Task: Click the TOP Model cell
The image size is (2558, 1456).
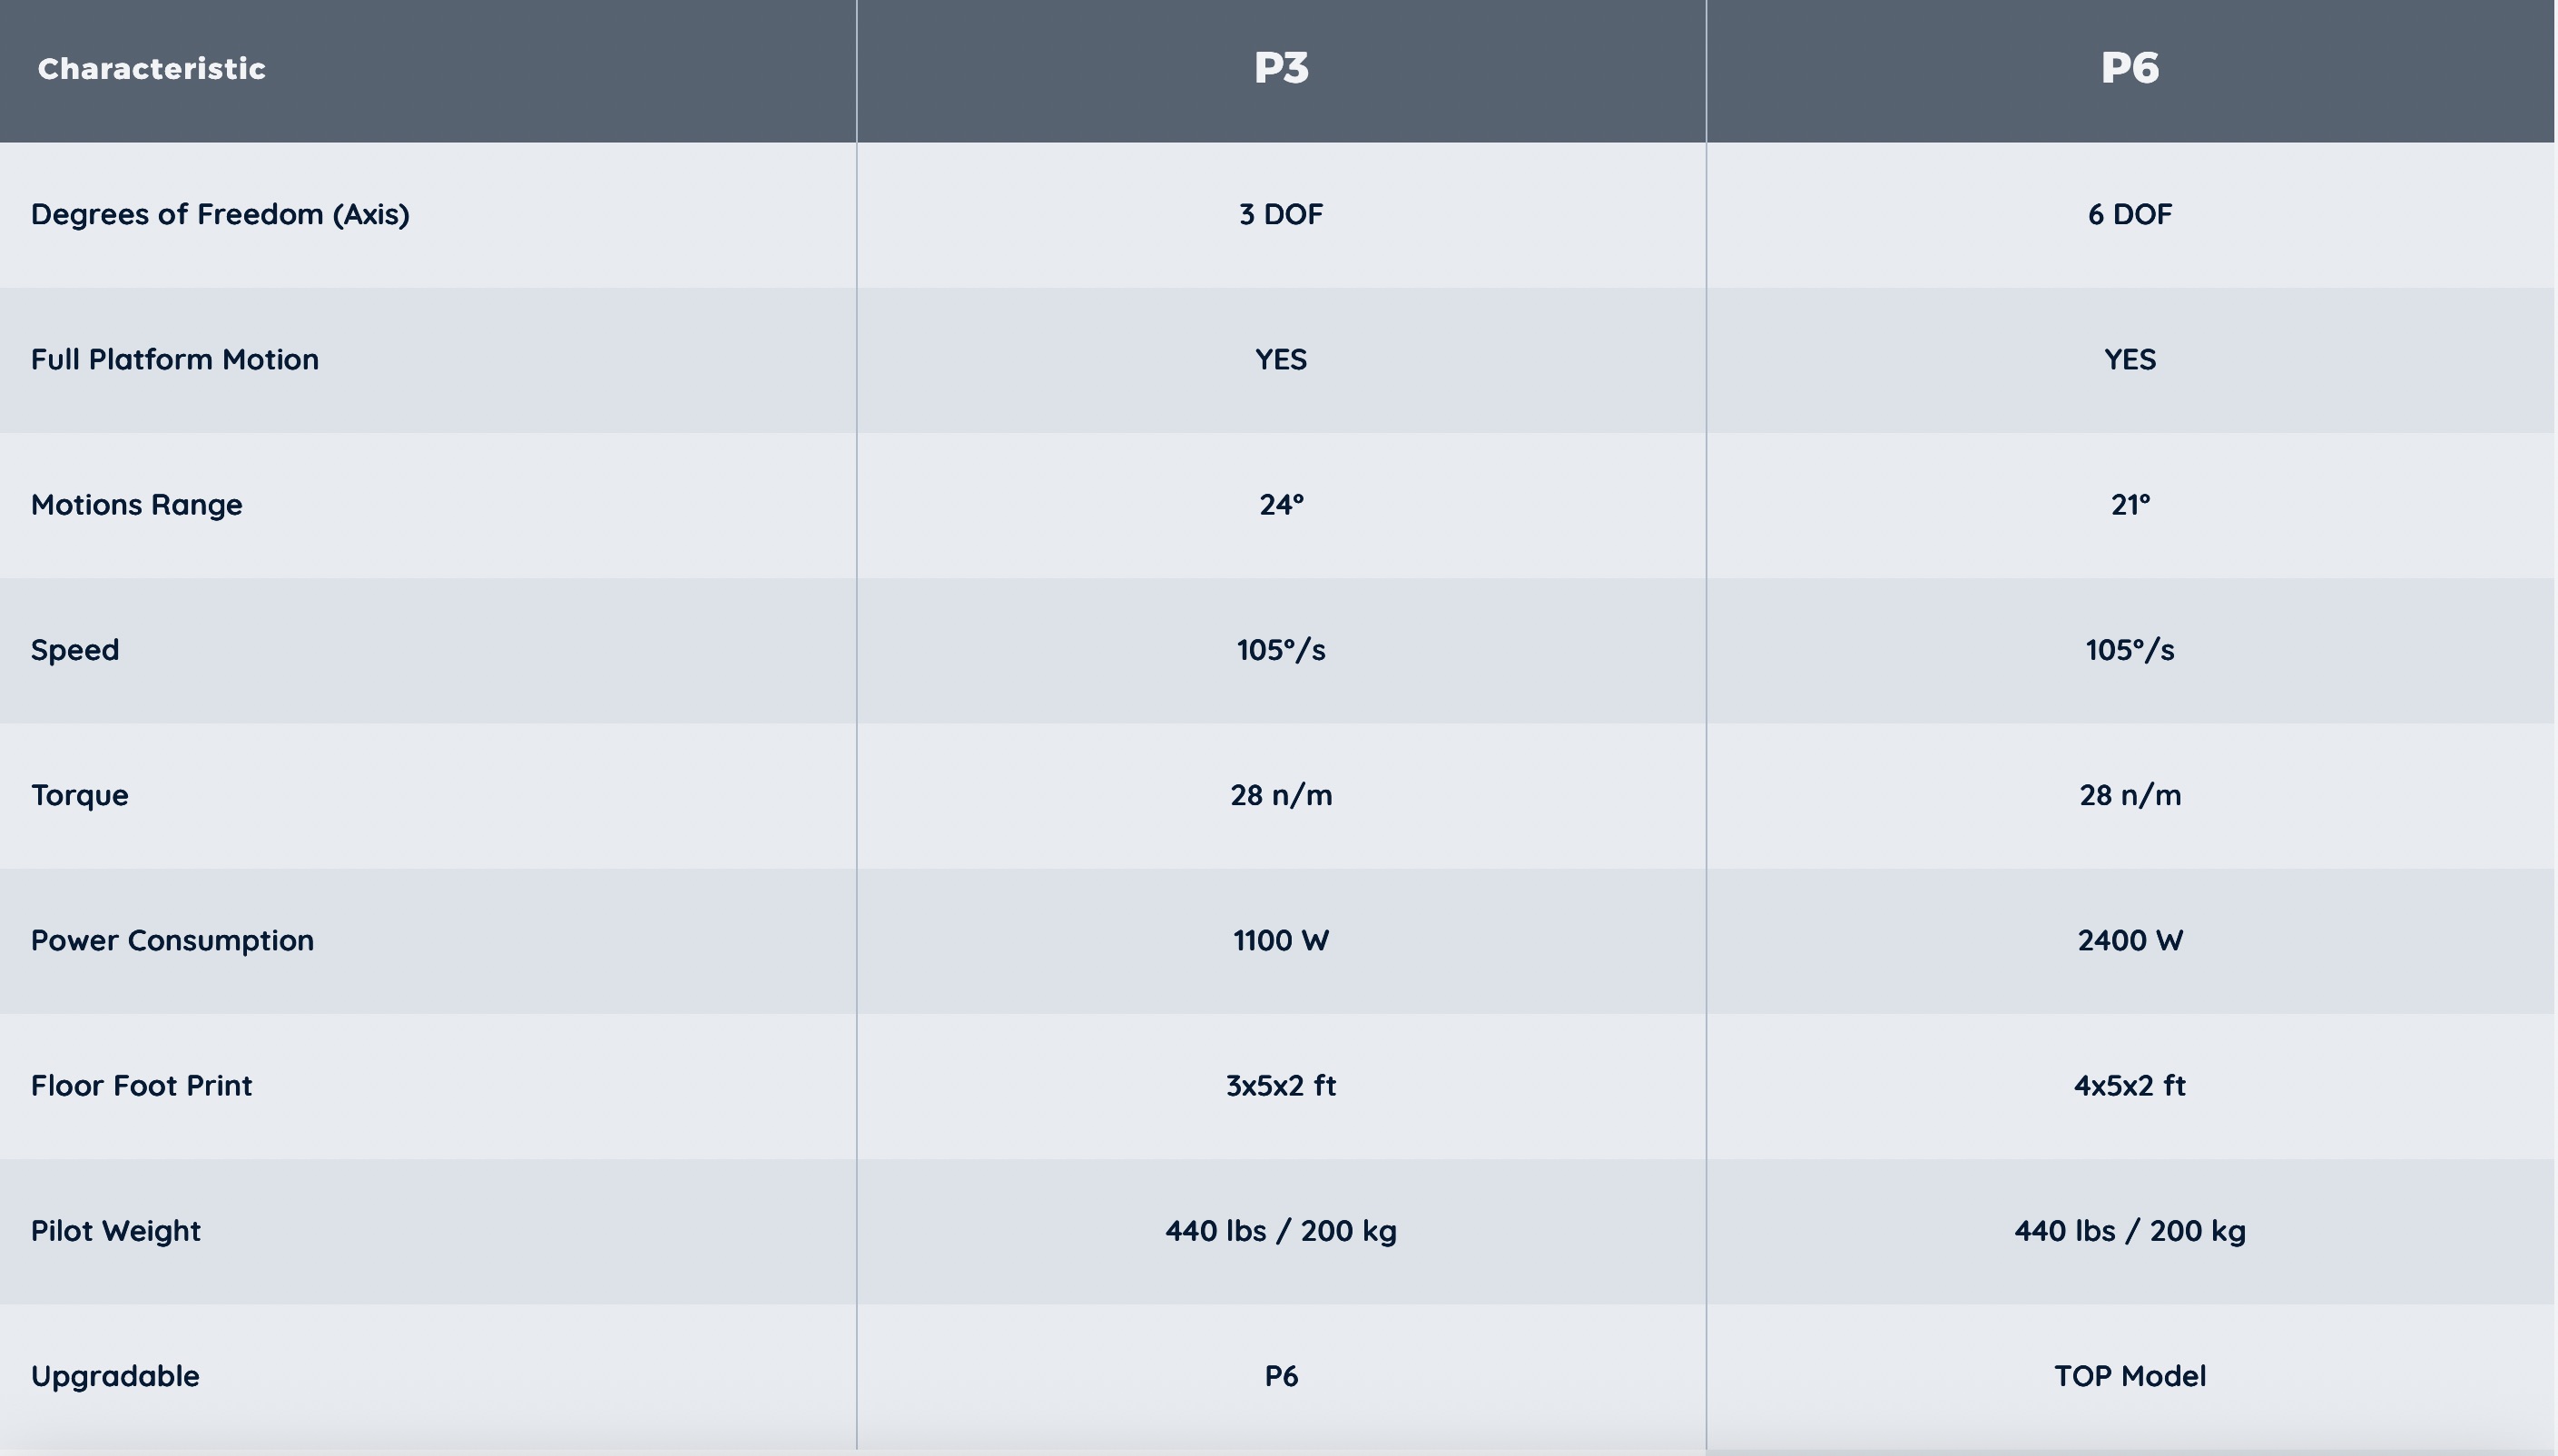Action: 2129,1376
